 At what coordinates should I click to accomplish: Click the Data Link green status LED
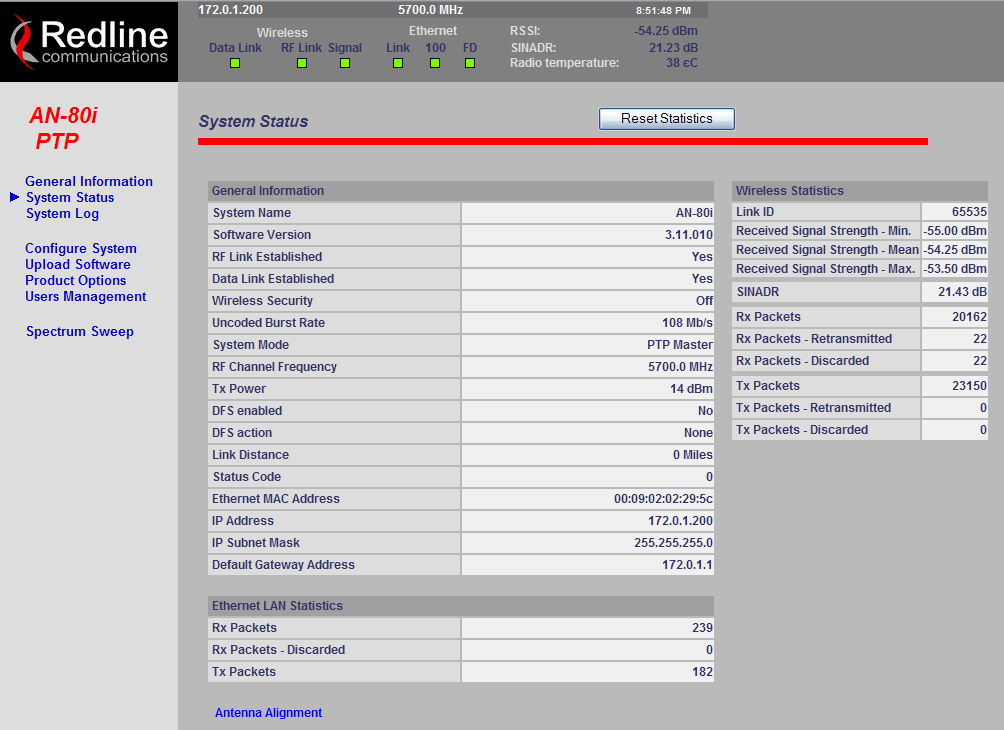(235, 63)
